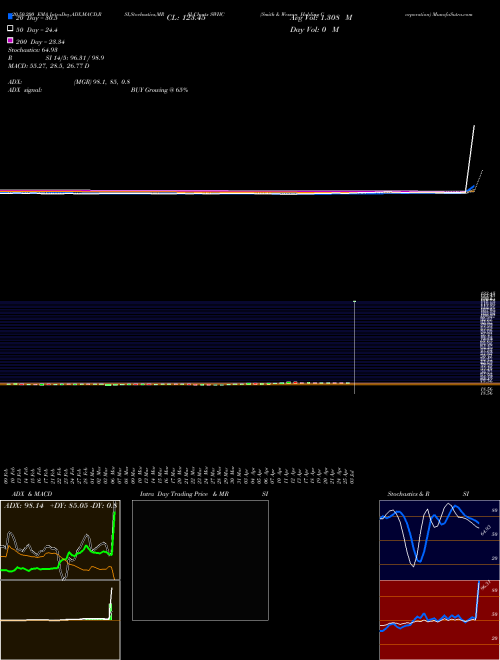500x660 pixels.
Task: Open the red RSI chart thumbnail
Action: [439, 620]
